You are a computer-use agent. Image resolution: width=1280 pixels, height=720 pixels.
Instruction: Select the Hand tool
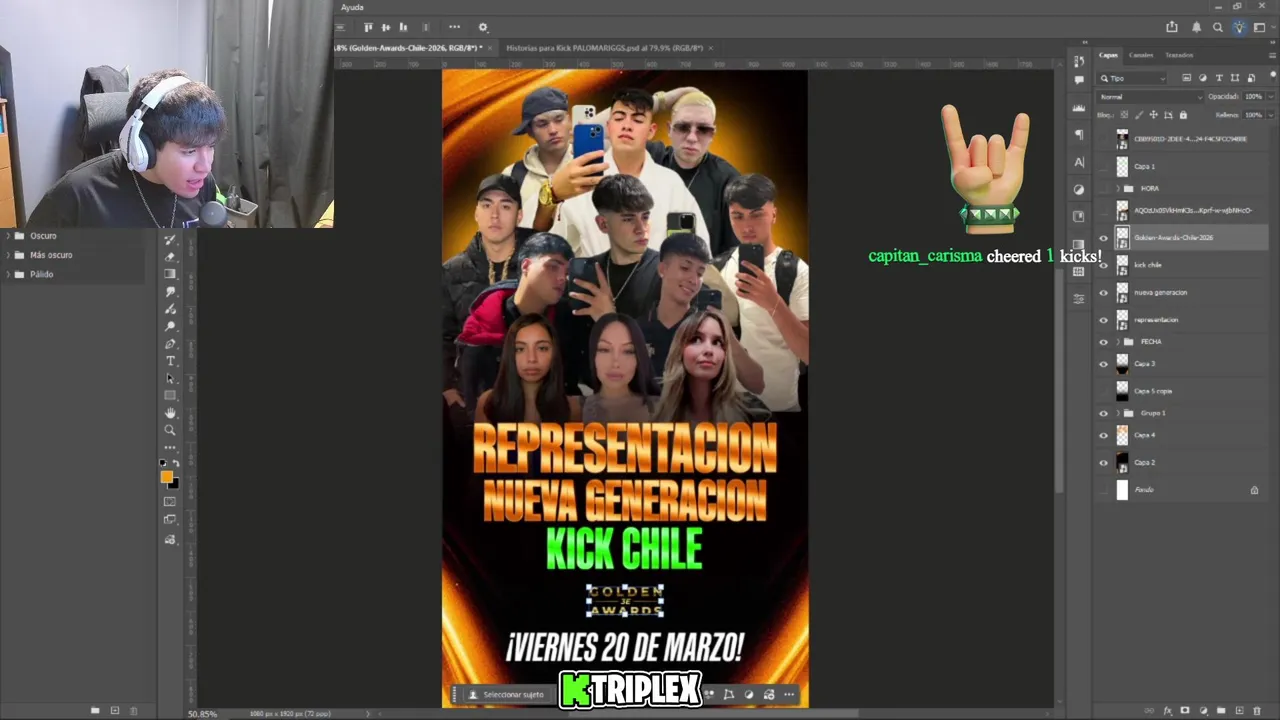point(170,412)
